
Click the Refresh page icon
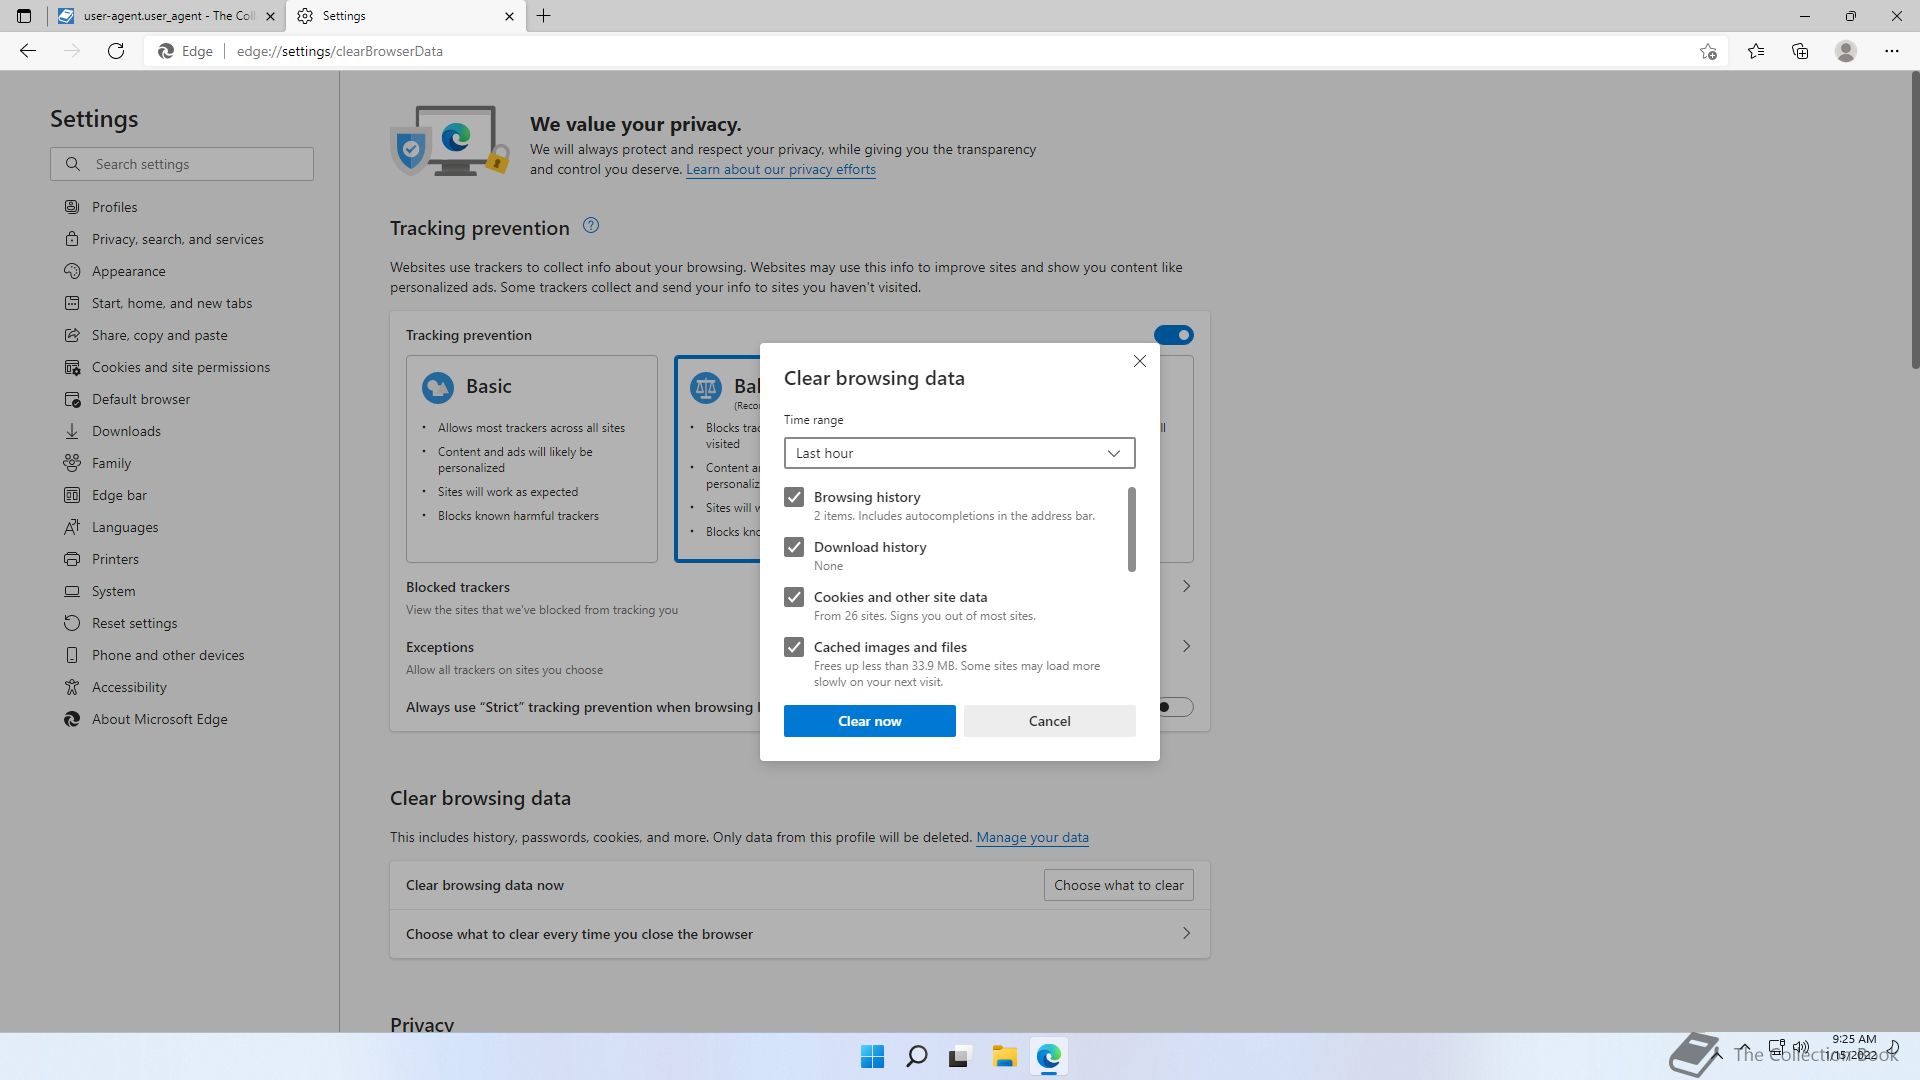tap(116, 51)
